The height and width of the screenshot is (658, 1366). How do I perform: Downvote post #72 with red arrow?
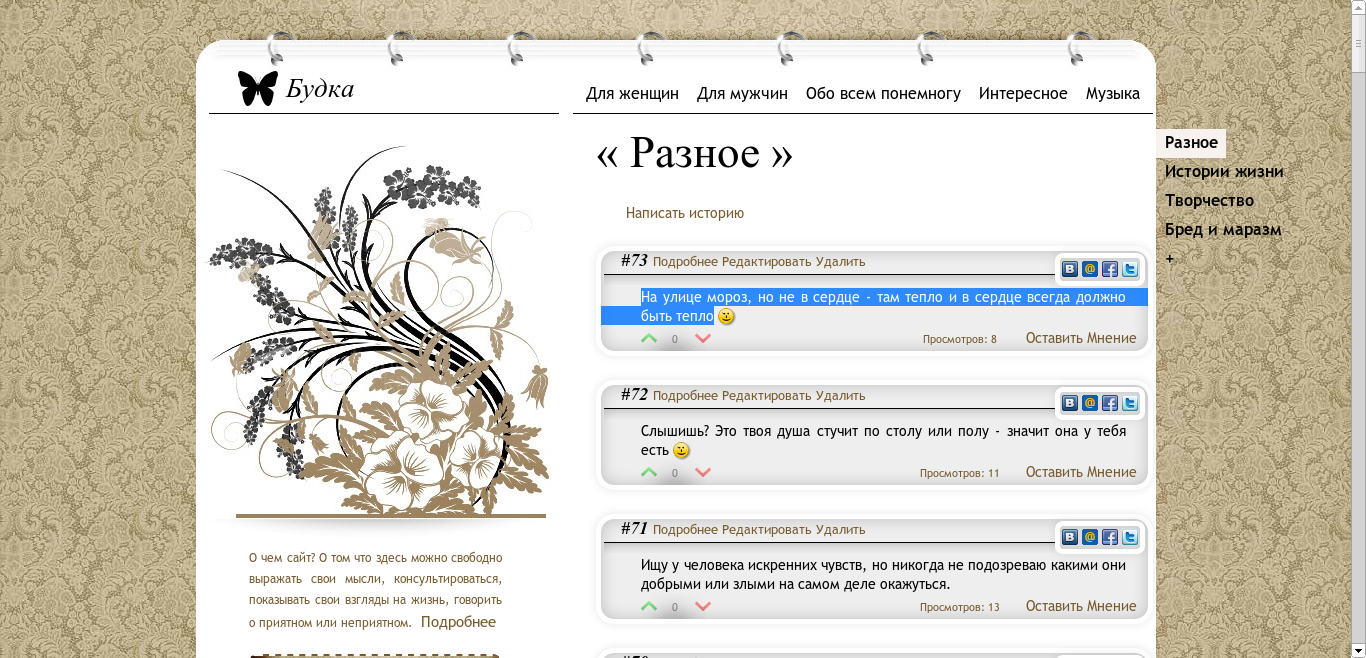click(x=703, y=473)
